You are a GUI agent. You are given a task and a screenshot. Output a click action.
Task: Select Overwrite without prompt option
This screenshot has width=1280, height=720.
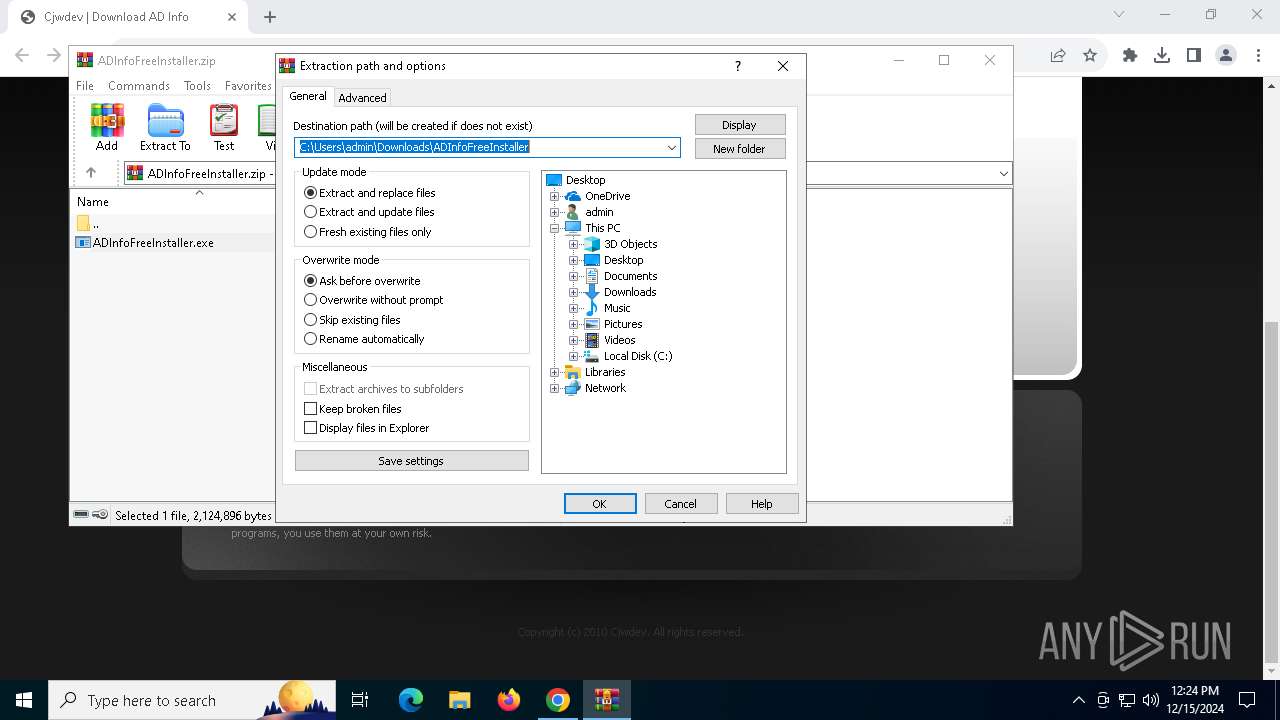click(x=374, y=300)
